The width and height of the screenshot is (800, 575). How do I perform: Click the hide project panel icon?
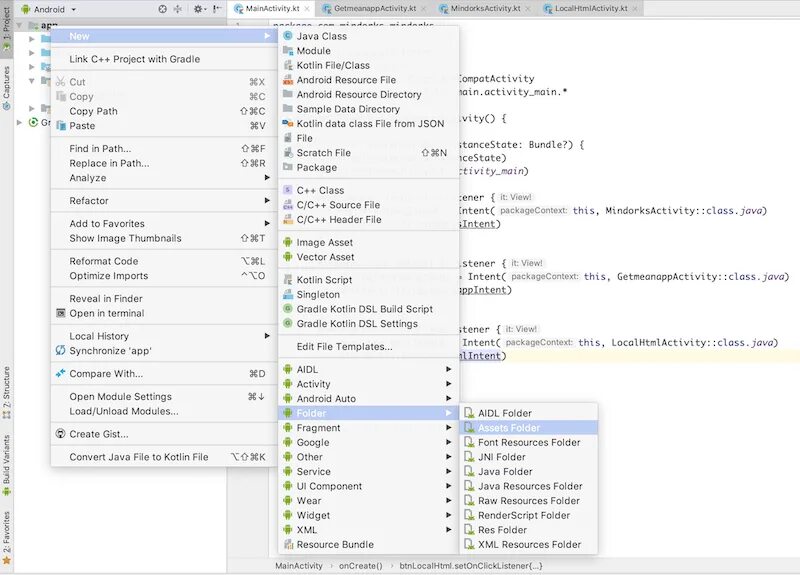217,9
